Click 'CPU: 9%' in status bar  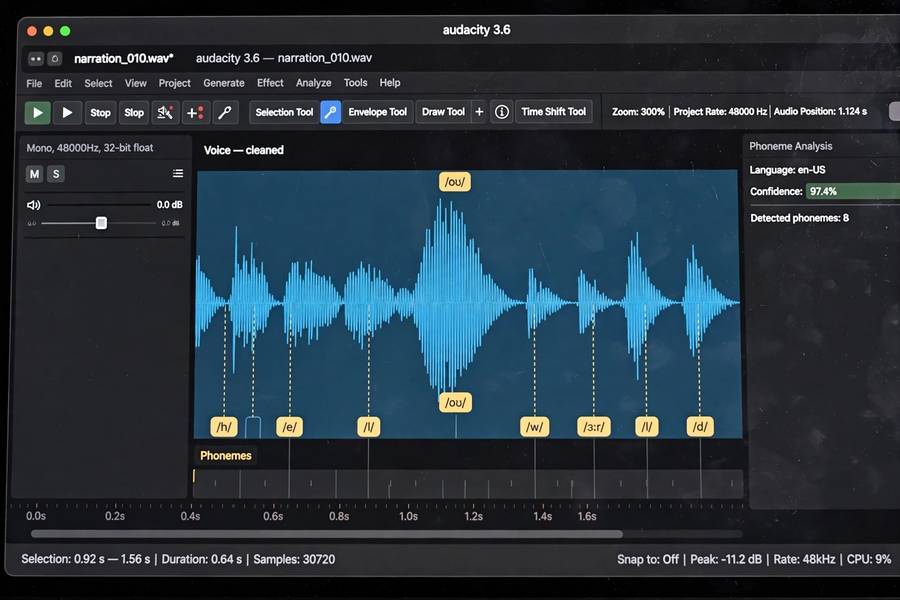(869, 559)
